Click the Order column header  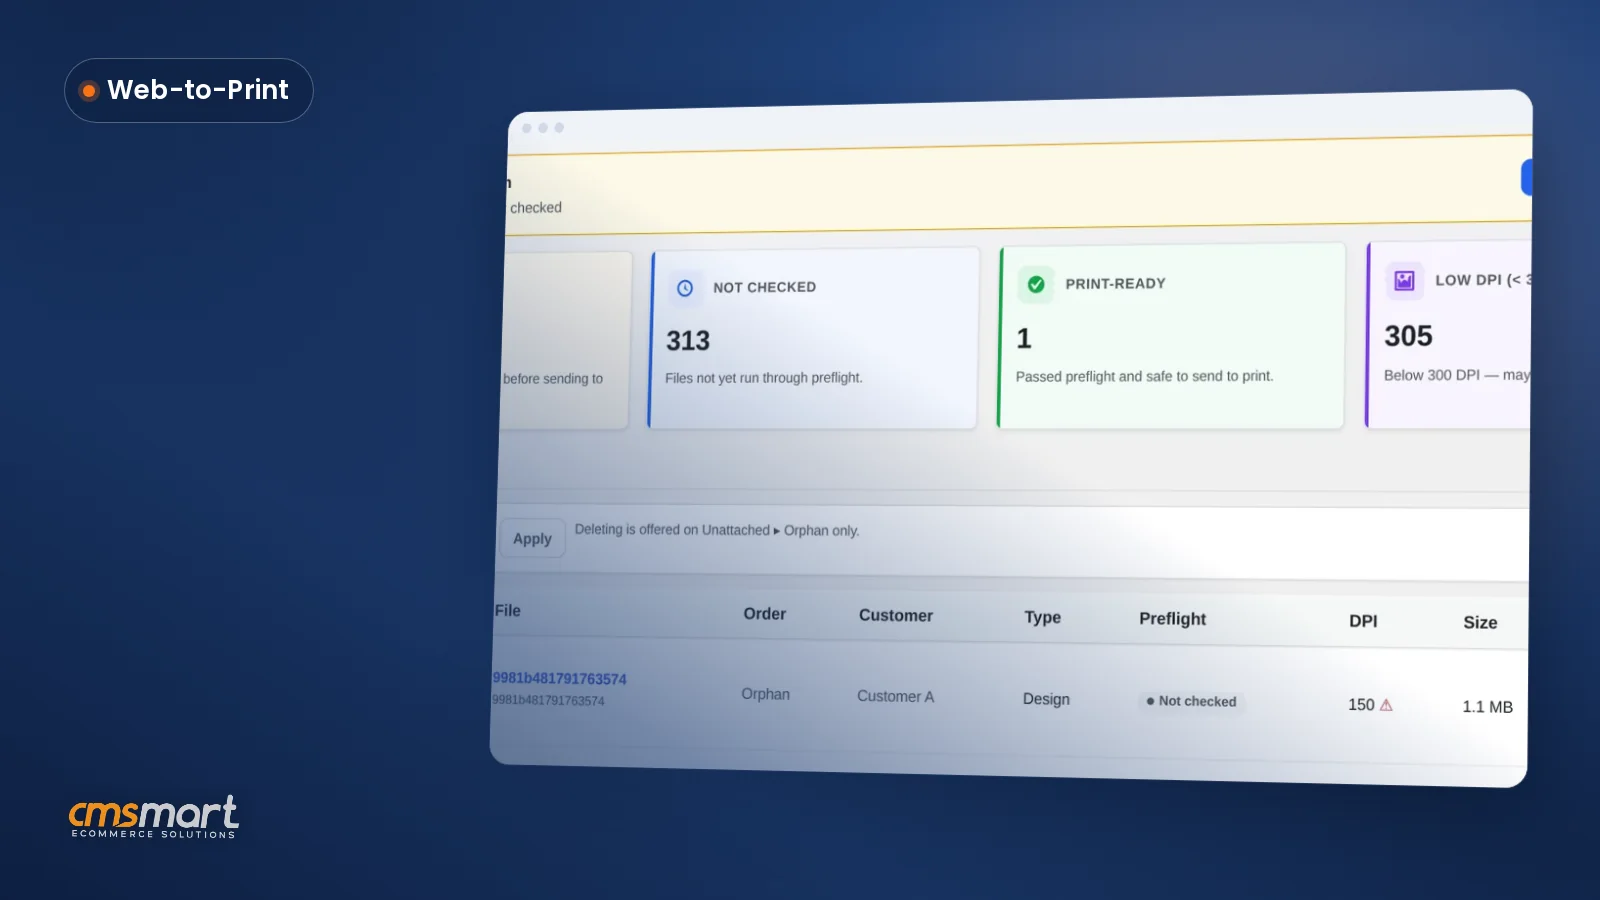765,614
